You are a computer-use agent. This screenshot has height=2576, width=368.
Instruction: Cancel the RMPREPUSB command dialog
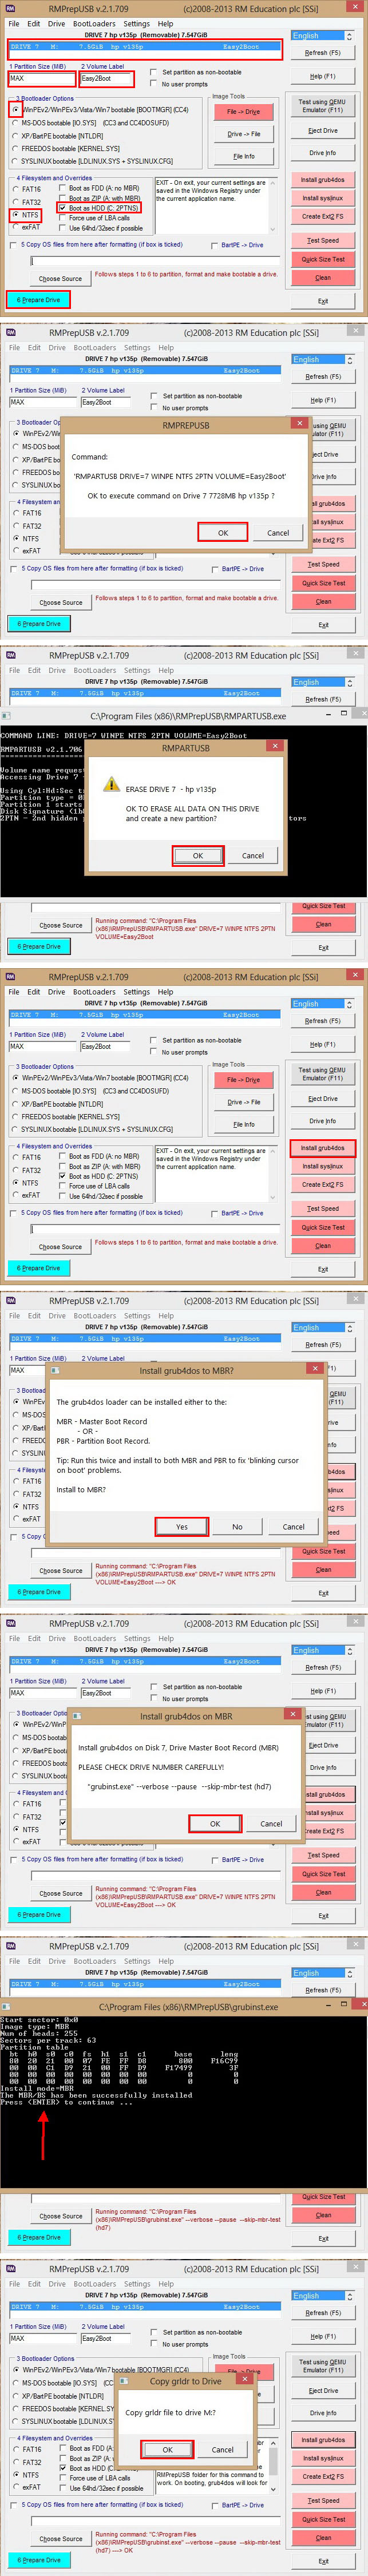click(278, 532)
